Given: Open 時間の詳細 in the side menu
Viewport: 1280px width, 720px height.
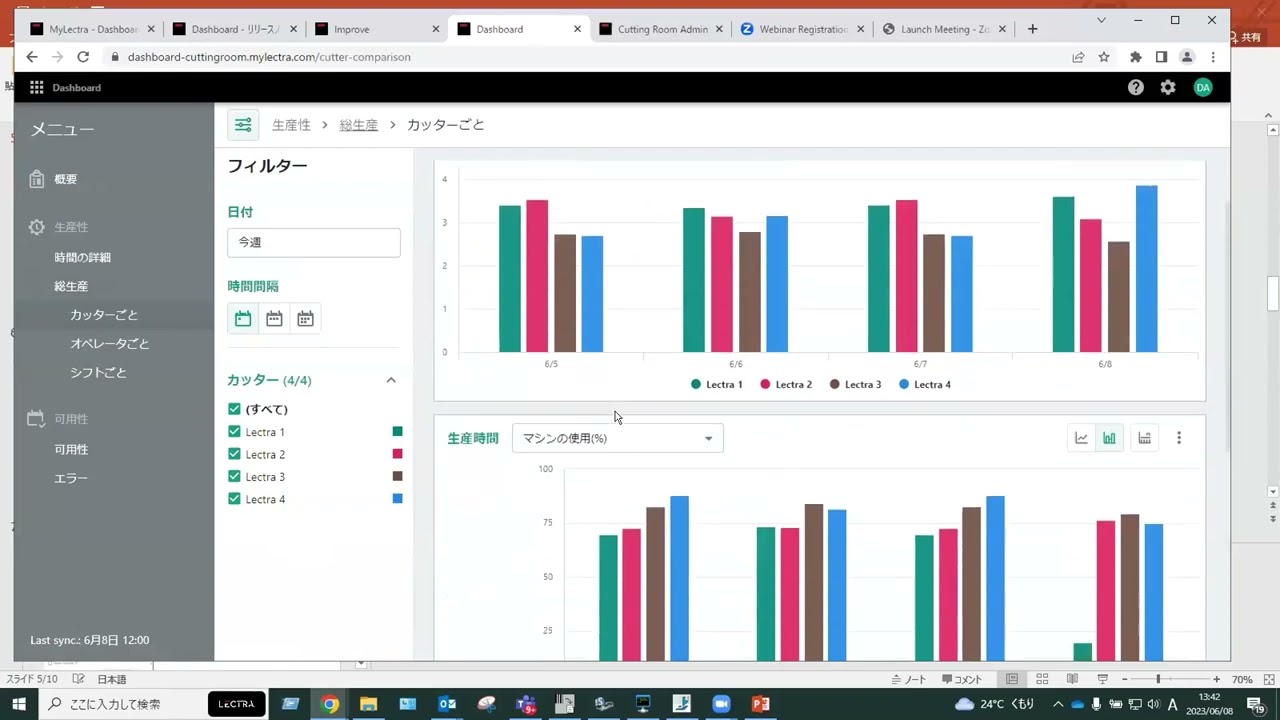Looking at the screenshot, I should point(82,258).
